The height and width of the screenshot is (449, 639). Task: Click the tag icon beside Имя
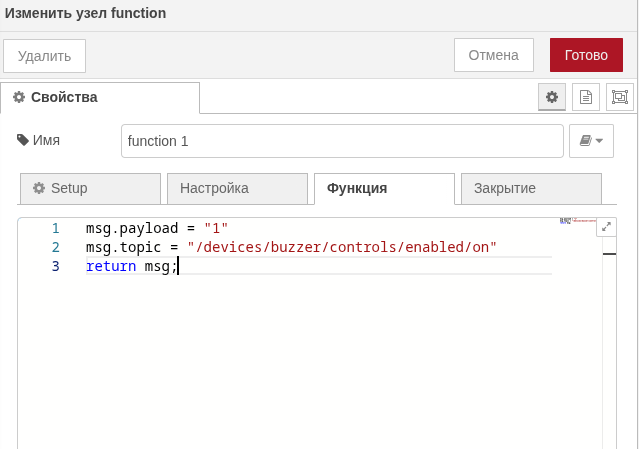pos(23,141)
